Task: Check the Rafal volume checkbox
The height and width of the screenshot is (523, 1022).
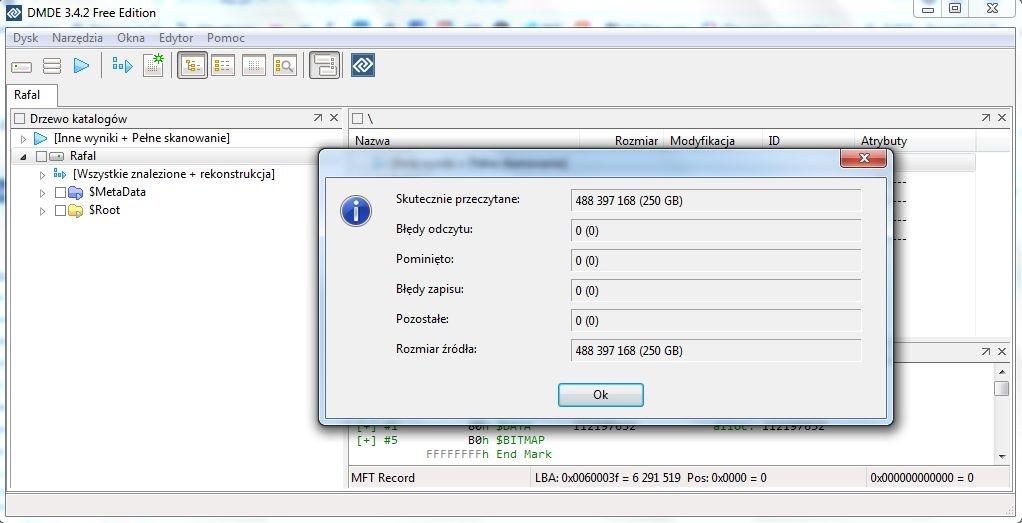Action: tap(41, 157)
